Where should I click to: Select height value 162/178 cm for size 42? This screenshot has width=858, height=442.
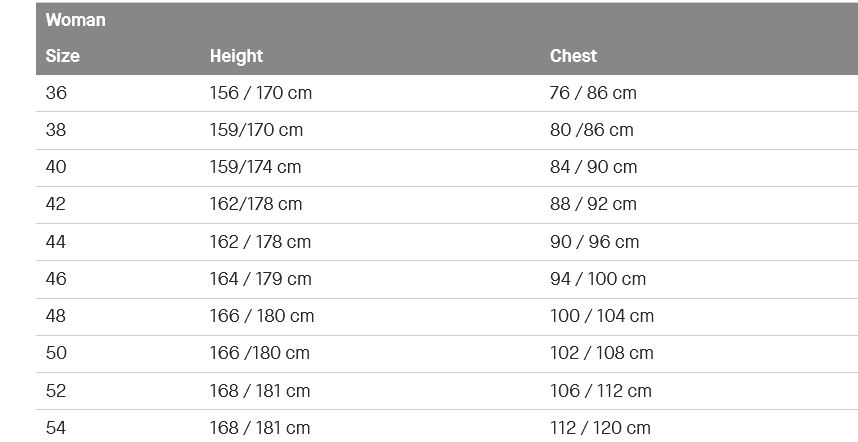pyautogui.click(x=256, y=204)
